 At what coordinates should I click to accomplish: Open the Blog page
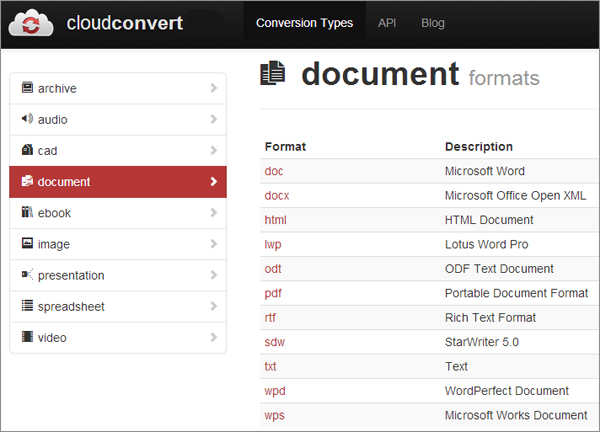click(x=433, y=23)
